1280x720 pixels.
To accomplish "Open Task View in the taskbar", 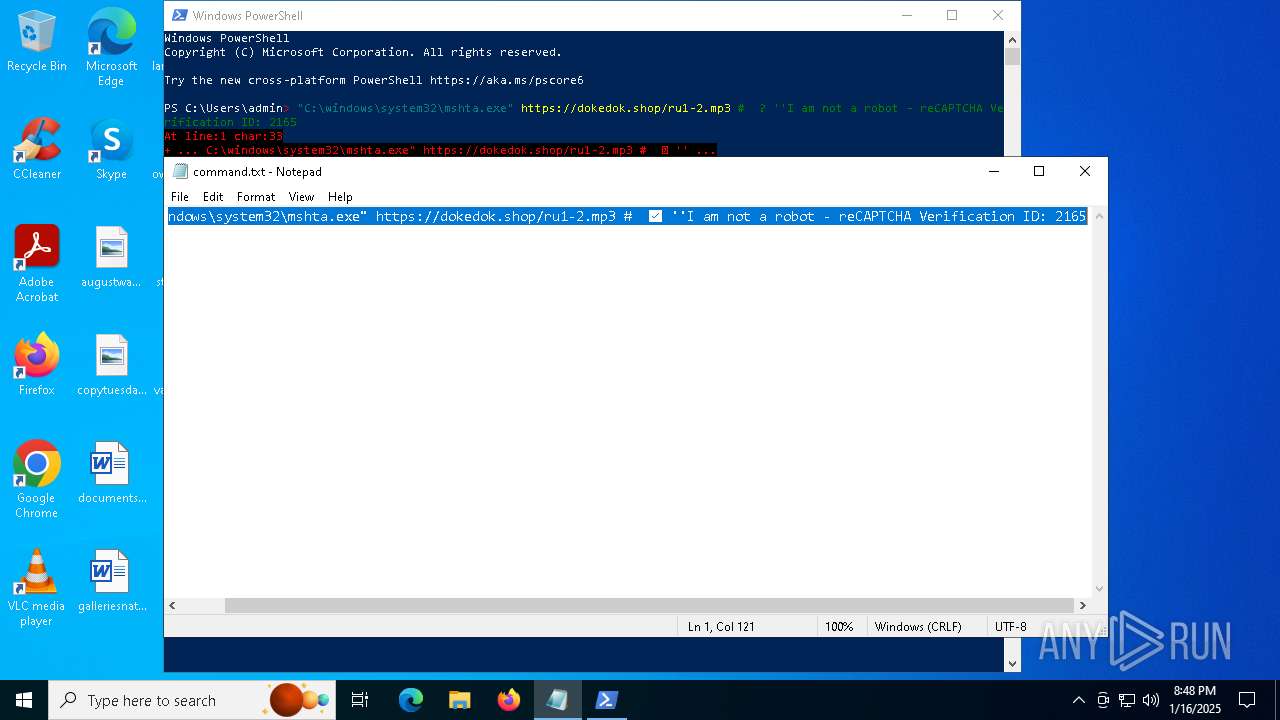I will (x=360, y=700).
